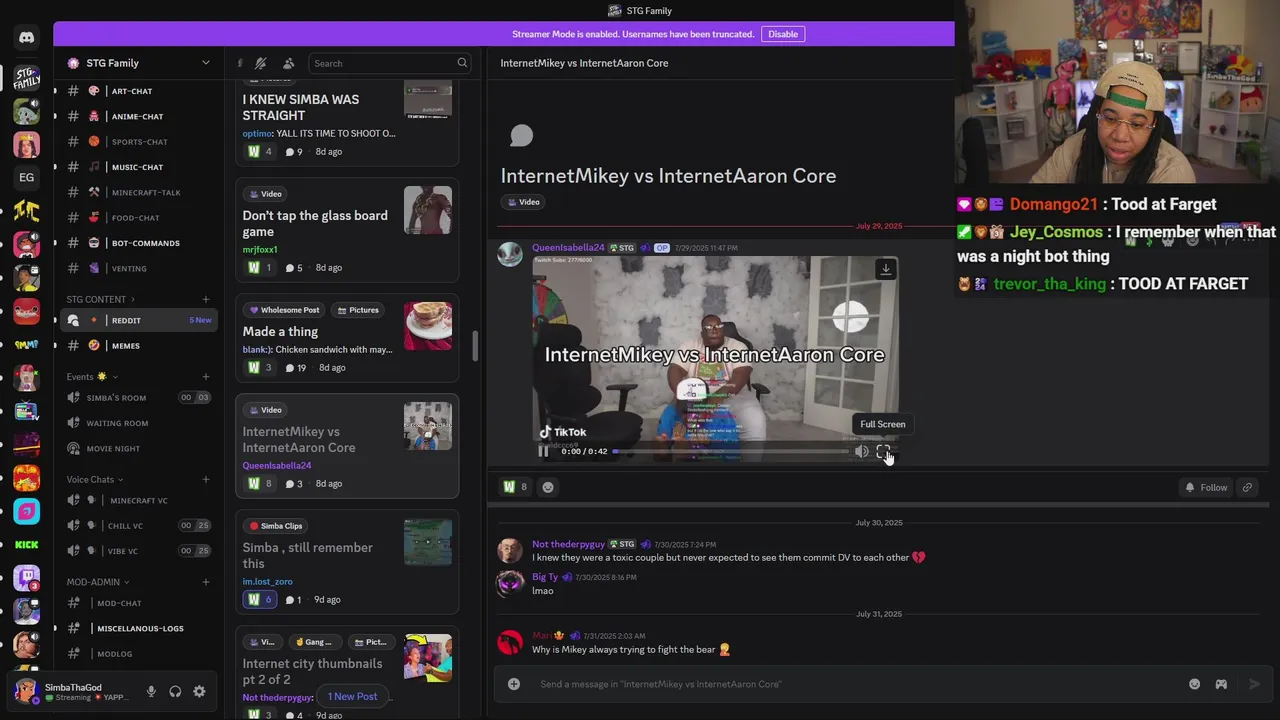This screenshot has height=720, width=1280.
Task: Collapse the Events category
Action: click(x=92, y=377)
